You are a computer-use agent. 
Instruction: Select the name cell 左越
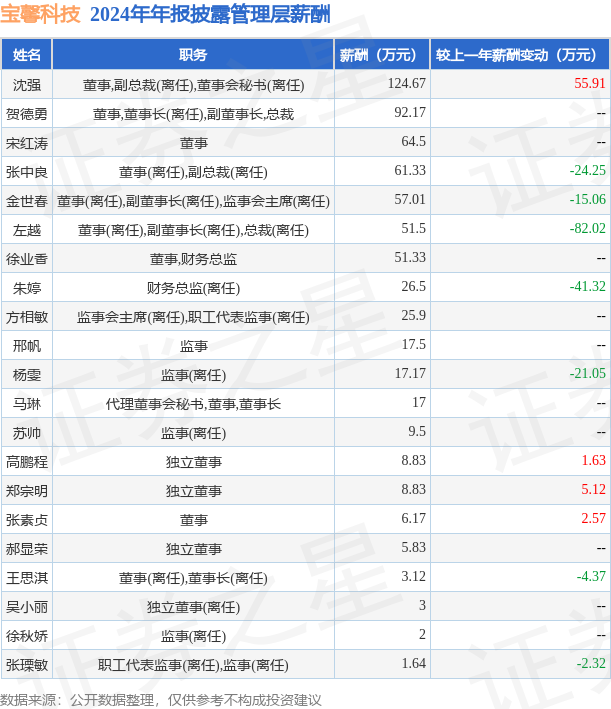coord(27,230)
